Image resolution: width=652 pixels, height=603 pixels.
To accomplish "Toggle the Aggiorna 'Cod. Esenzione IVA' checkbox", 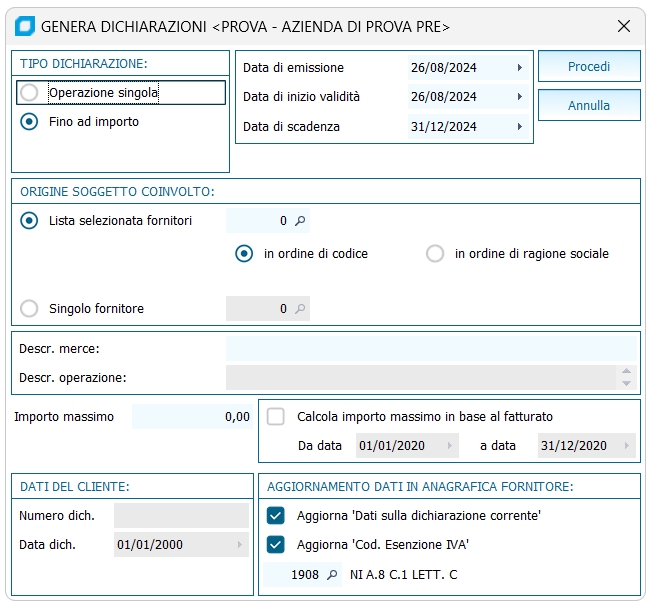I will coord(276,545).
